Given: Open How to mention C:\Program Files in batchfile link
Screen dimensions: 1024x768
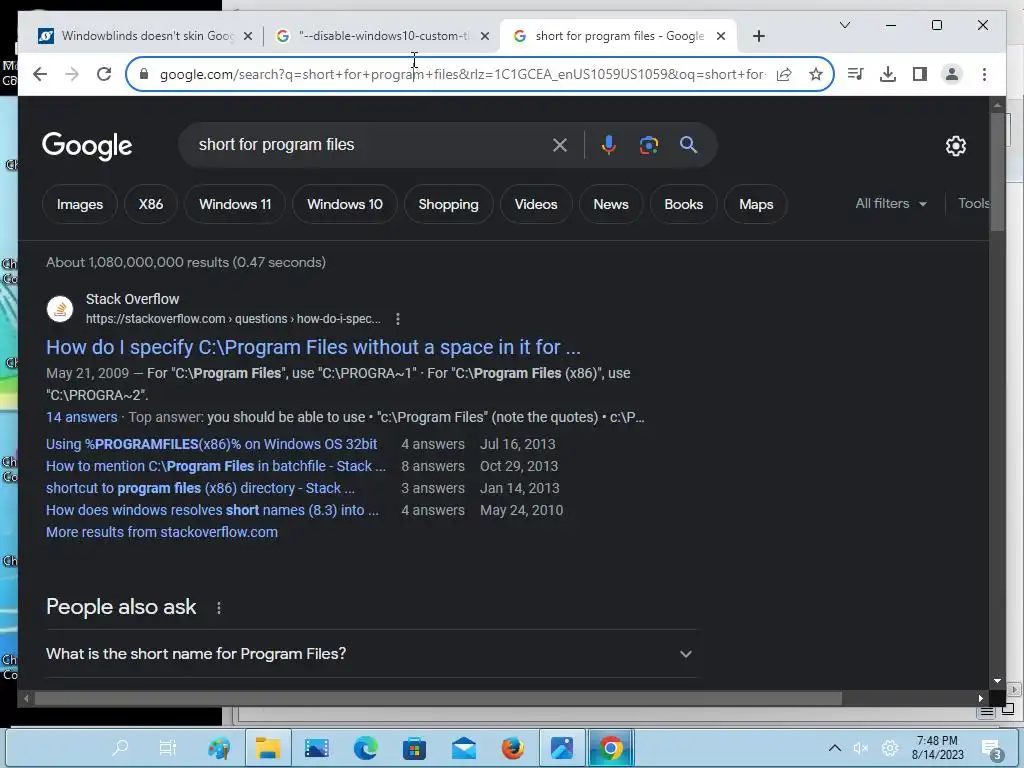Looking at the screenshot, I should [x=216, y=466].
